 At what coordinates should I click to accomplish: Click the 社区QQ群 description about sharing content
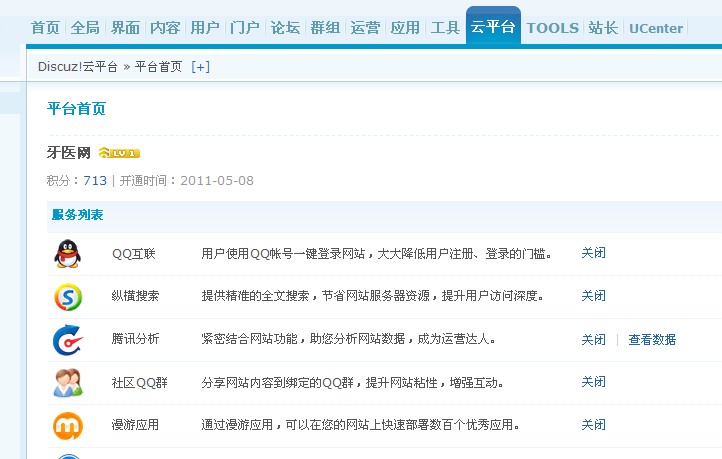[352, 383]
